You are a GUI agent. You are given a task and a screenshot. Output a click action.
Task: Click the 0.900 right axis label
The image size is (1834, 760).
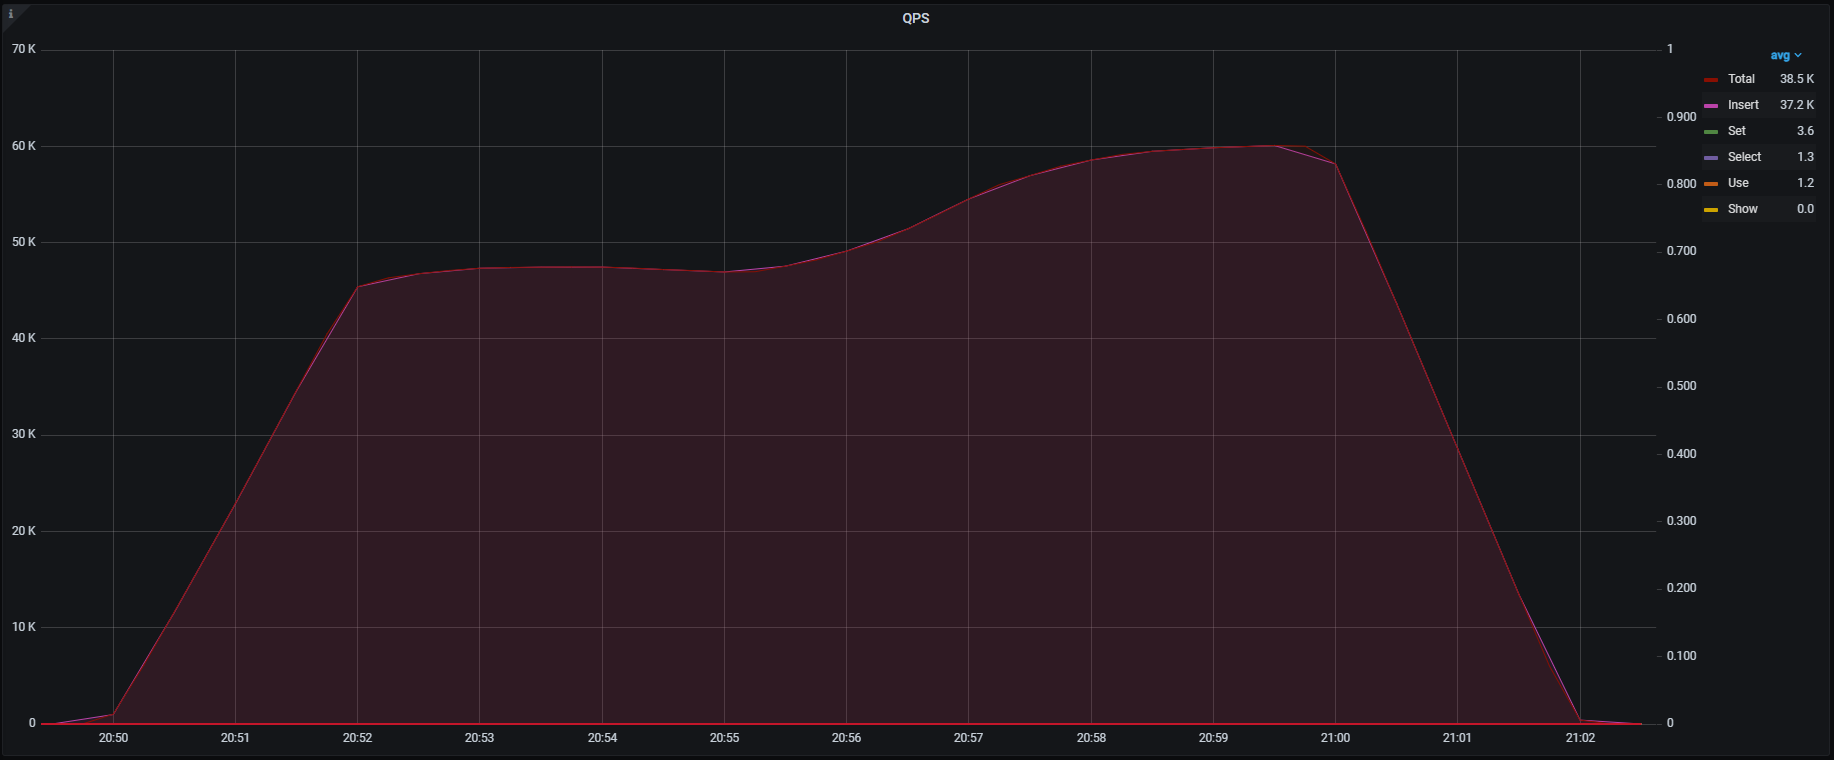click(x=1681, y=117)
